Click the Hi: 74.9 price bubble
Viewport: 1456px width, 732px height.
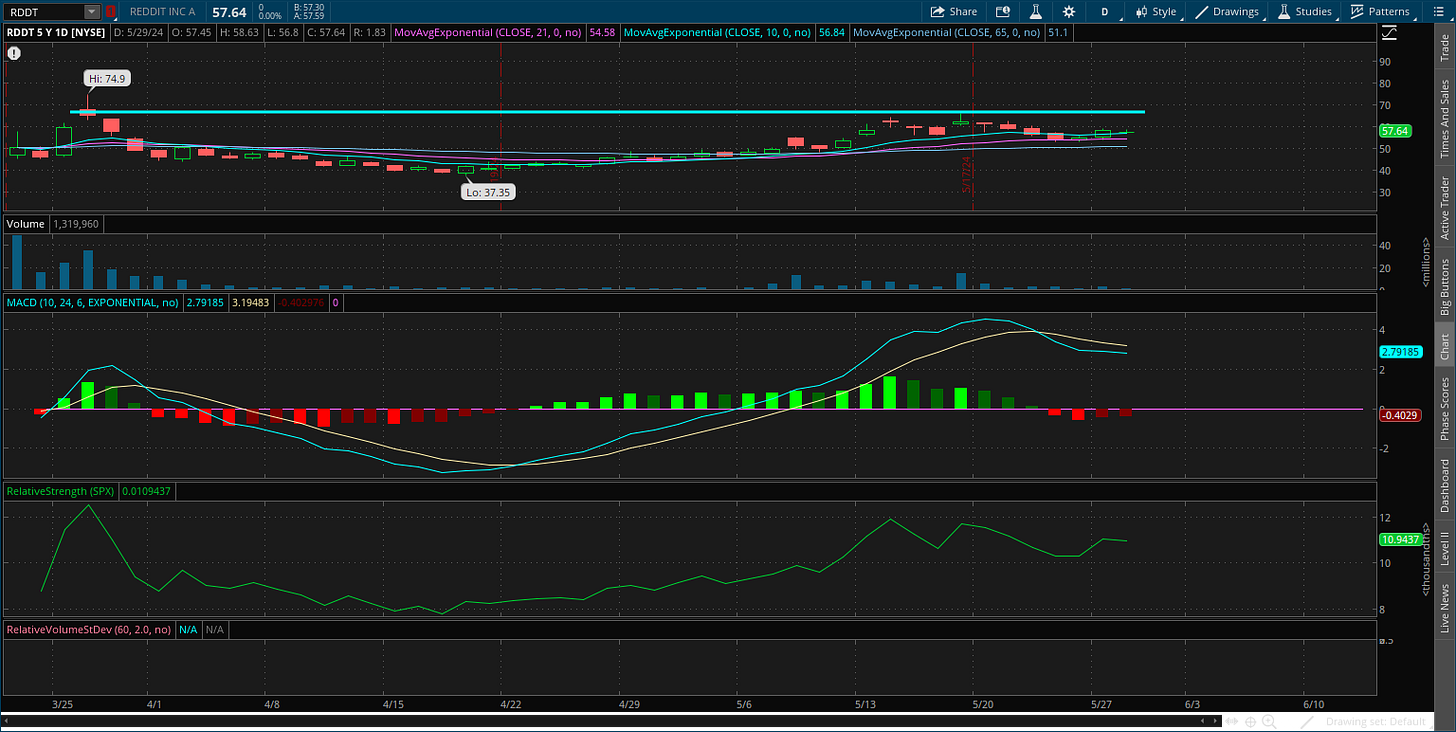coord(108,78)
